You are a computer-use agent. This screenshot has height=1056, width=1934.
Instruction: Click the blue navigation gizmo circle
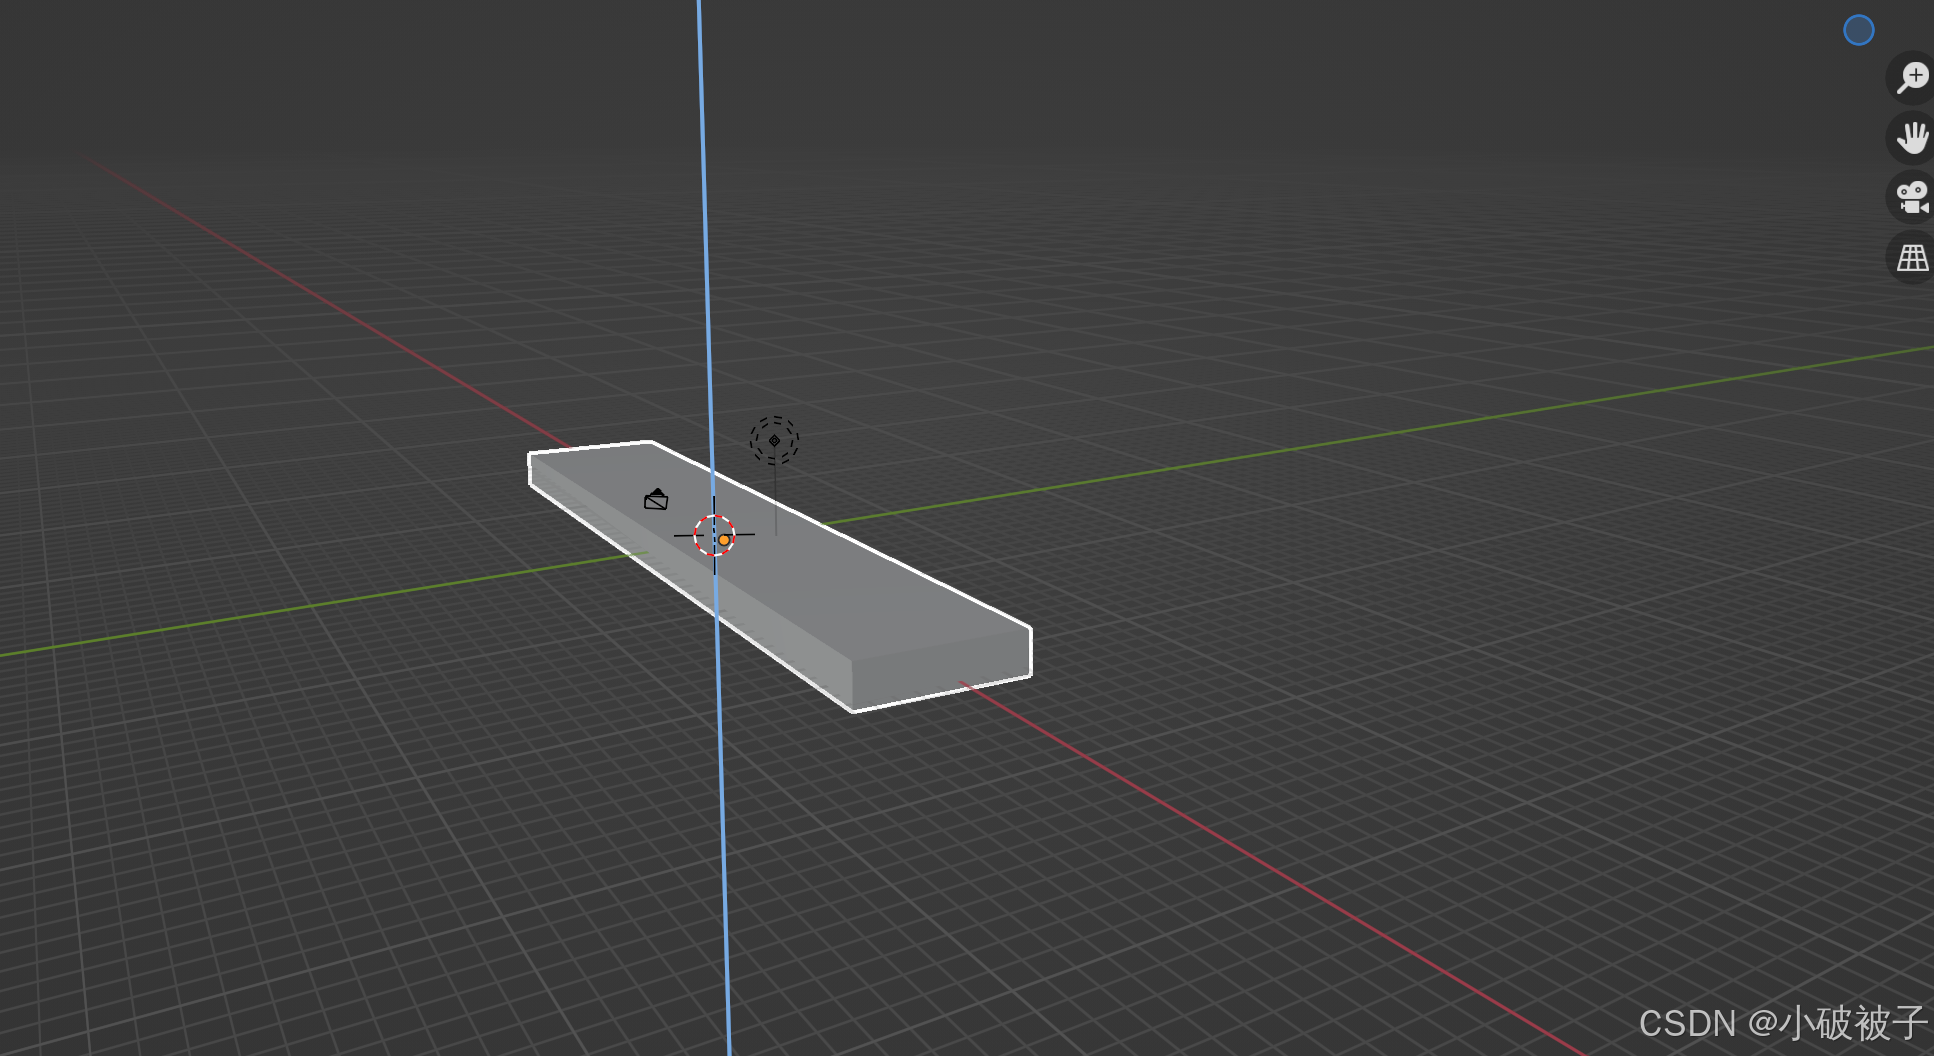click(x=1859, y=30)
